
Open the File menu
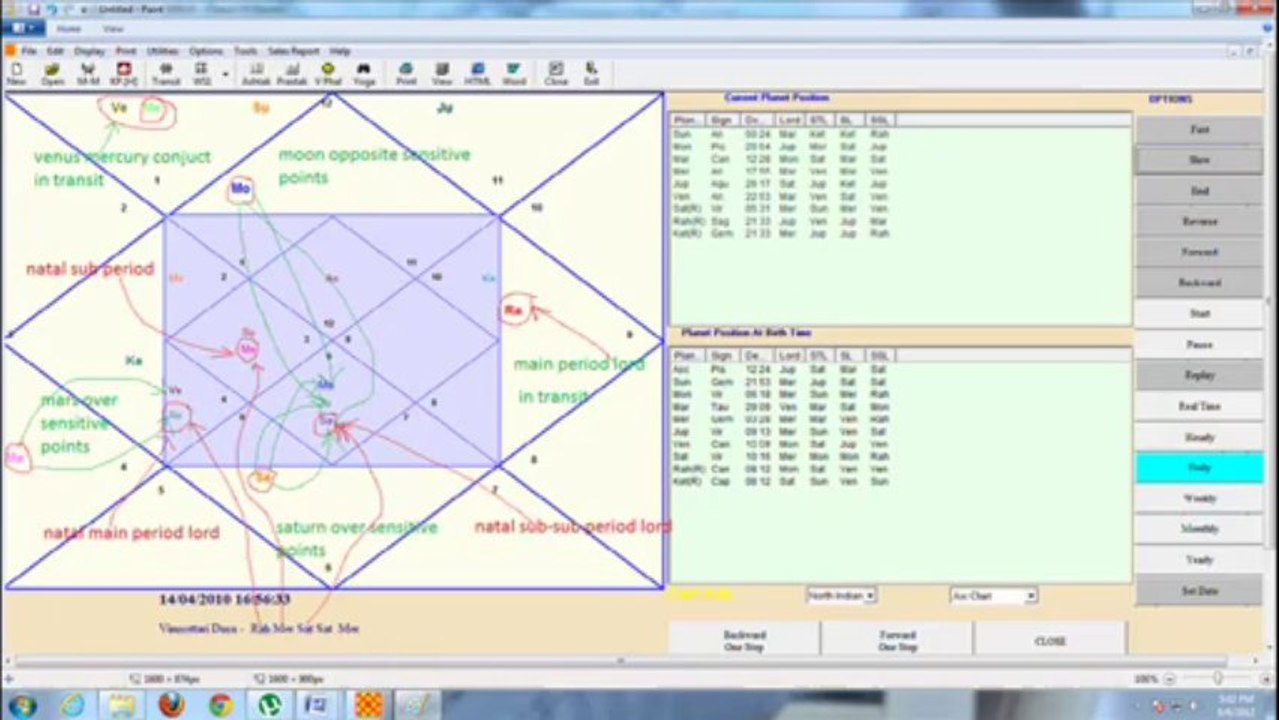pos(28,50)
